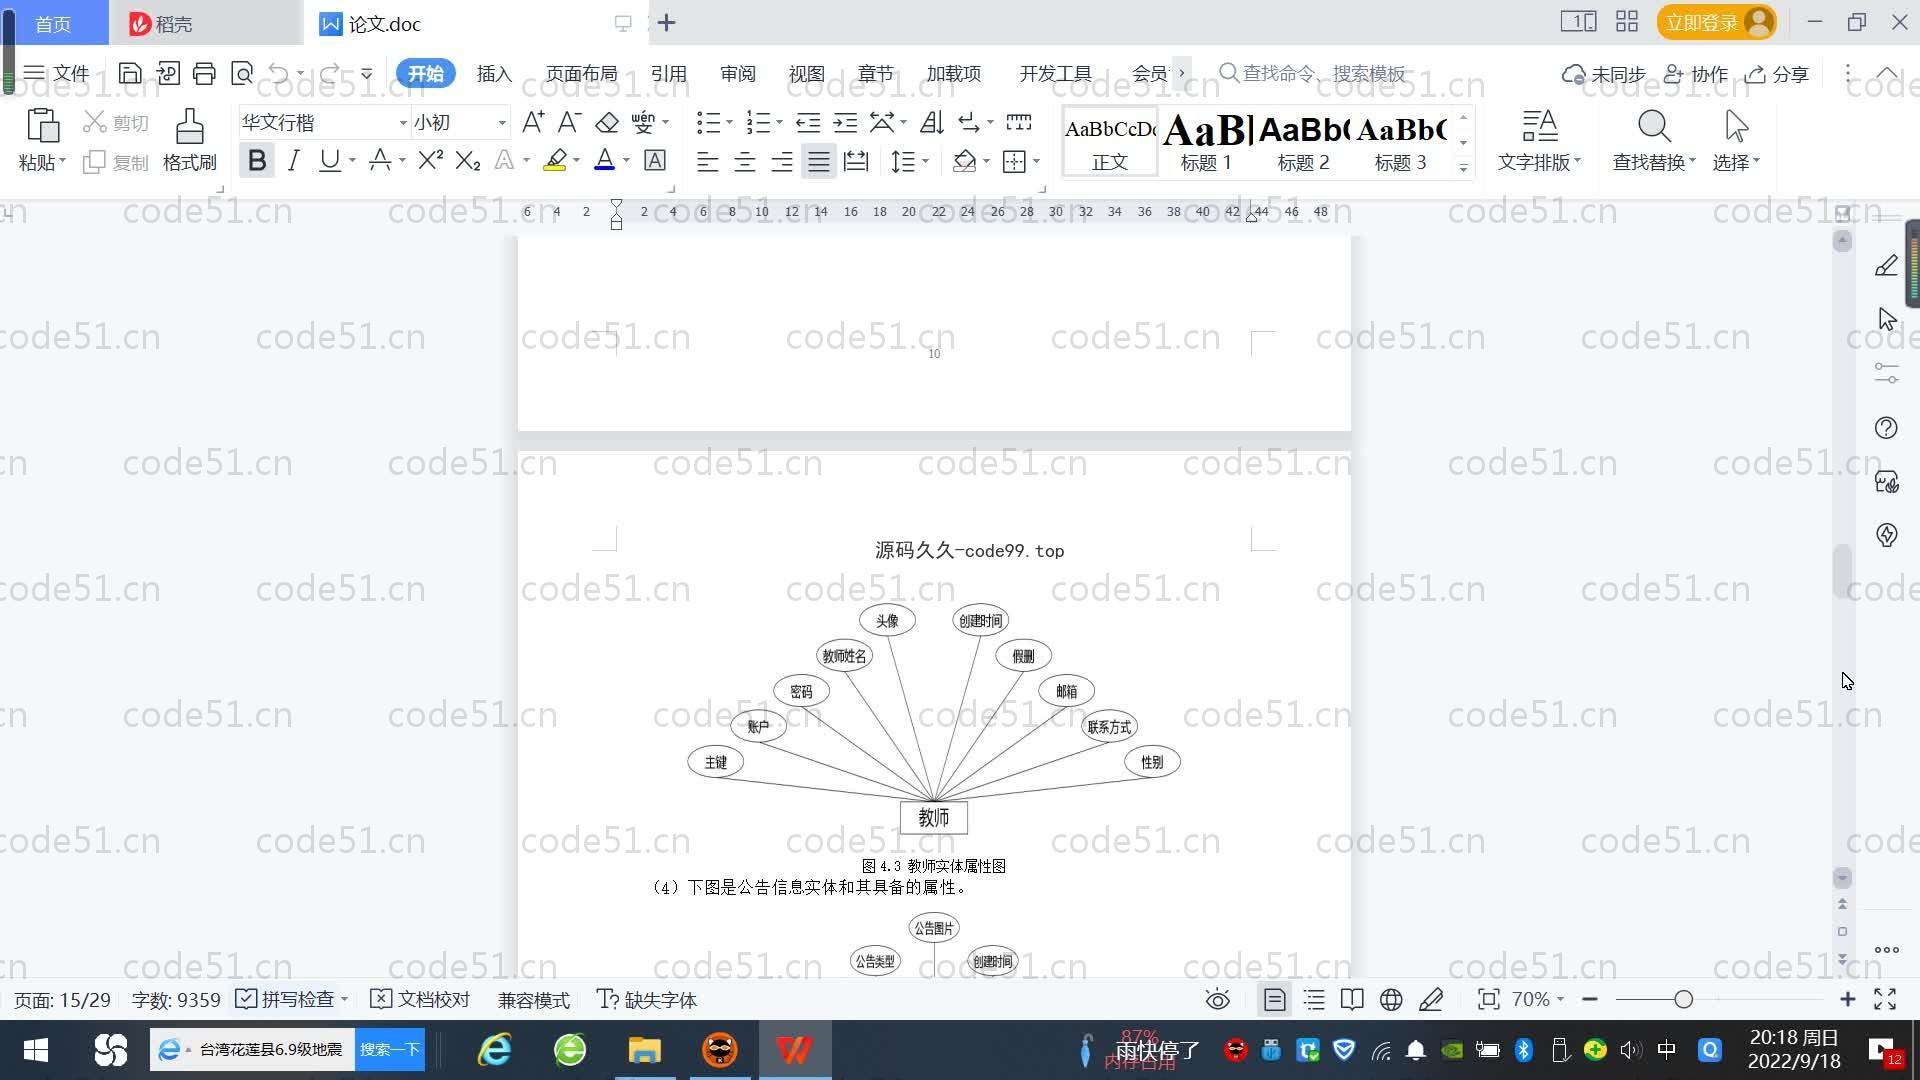This screenshot has height=1080, width=1920.
Task: Decrease paragraph indent
Action: coord(808,122)
